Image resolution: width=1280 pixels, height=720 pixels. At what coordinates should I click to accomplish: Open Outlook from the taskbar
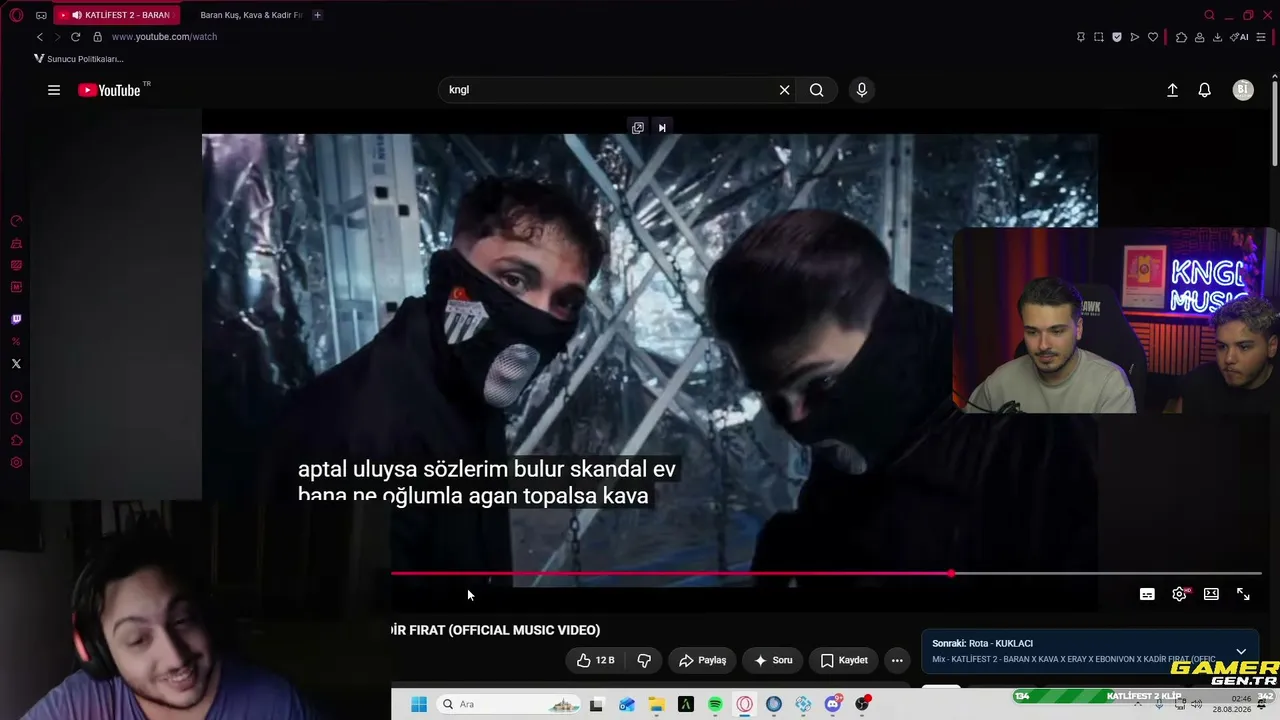point(626,704)
